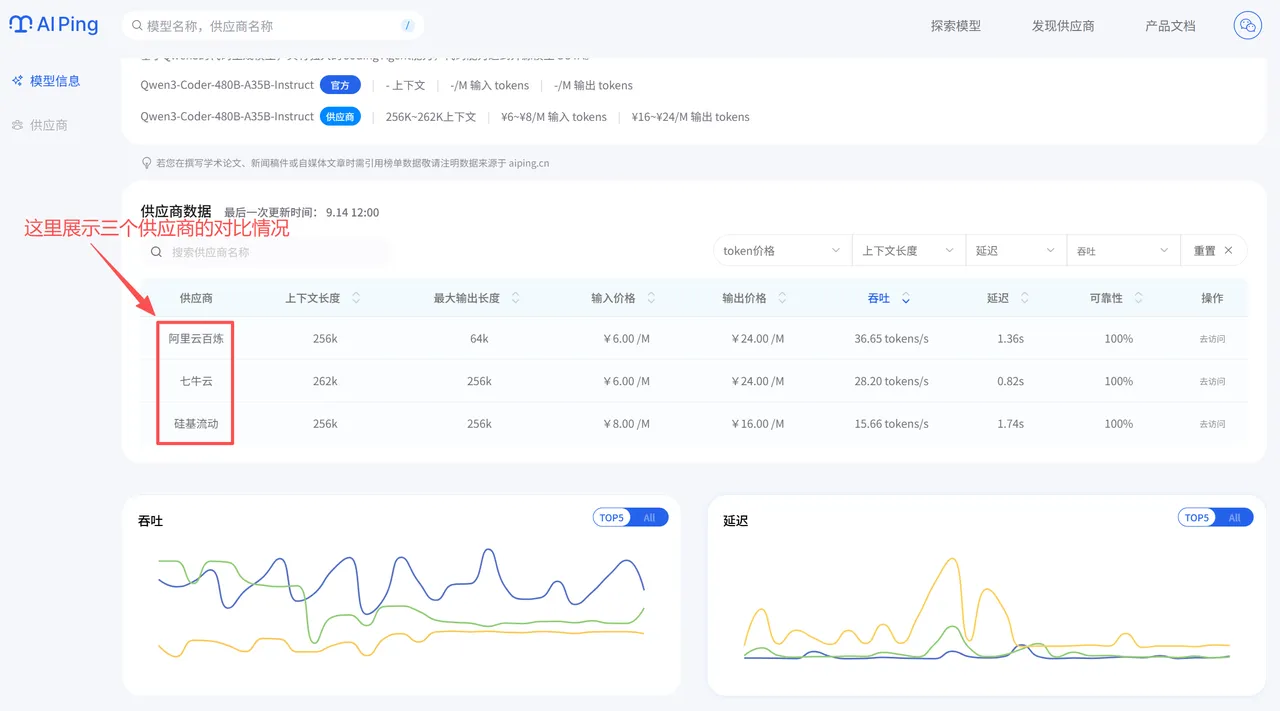
Task: Open the 吞吐 filter dropdown
Action: tap(1123, 251)
